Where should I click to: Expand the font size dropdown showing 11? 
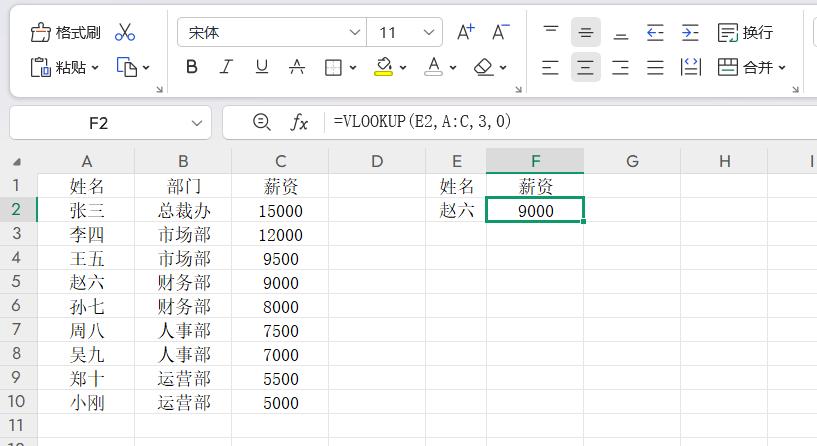[x=431, y=32]
